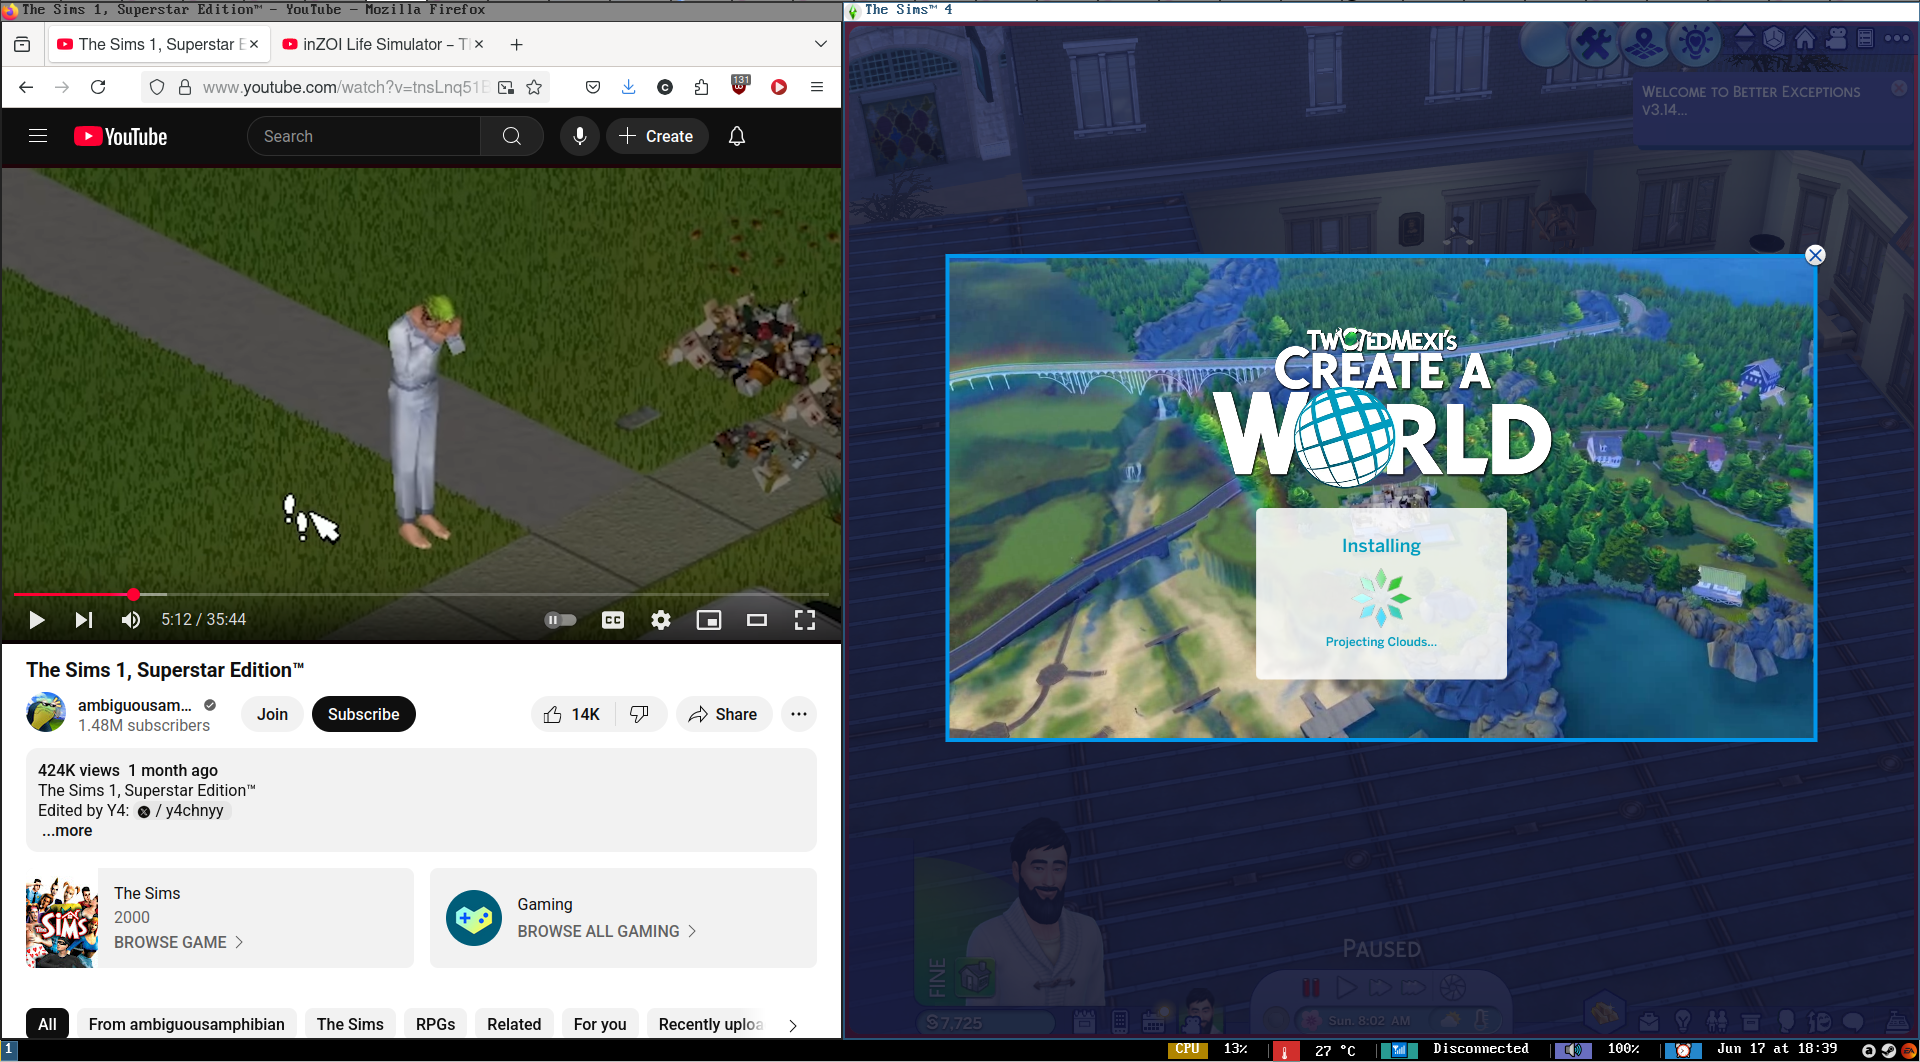This screenshot has width=1920, height=1062.
Task: Focus the YouTube search field
Action: [363, 136]
